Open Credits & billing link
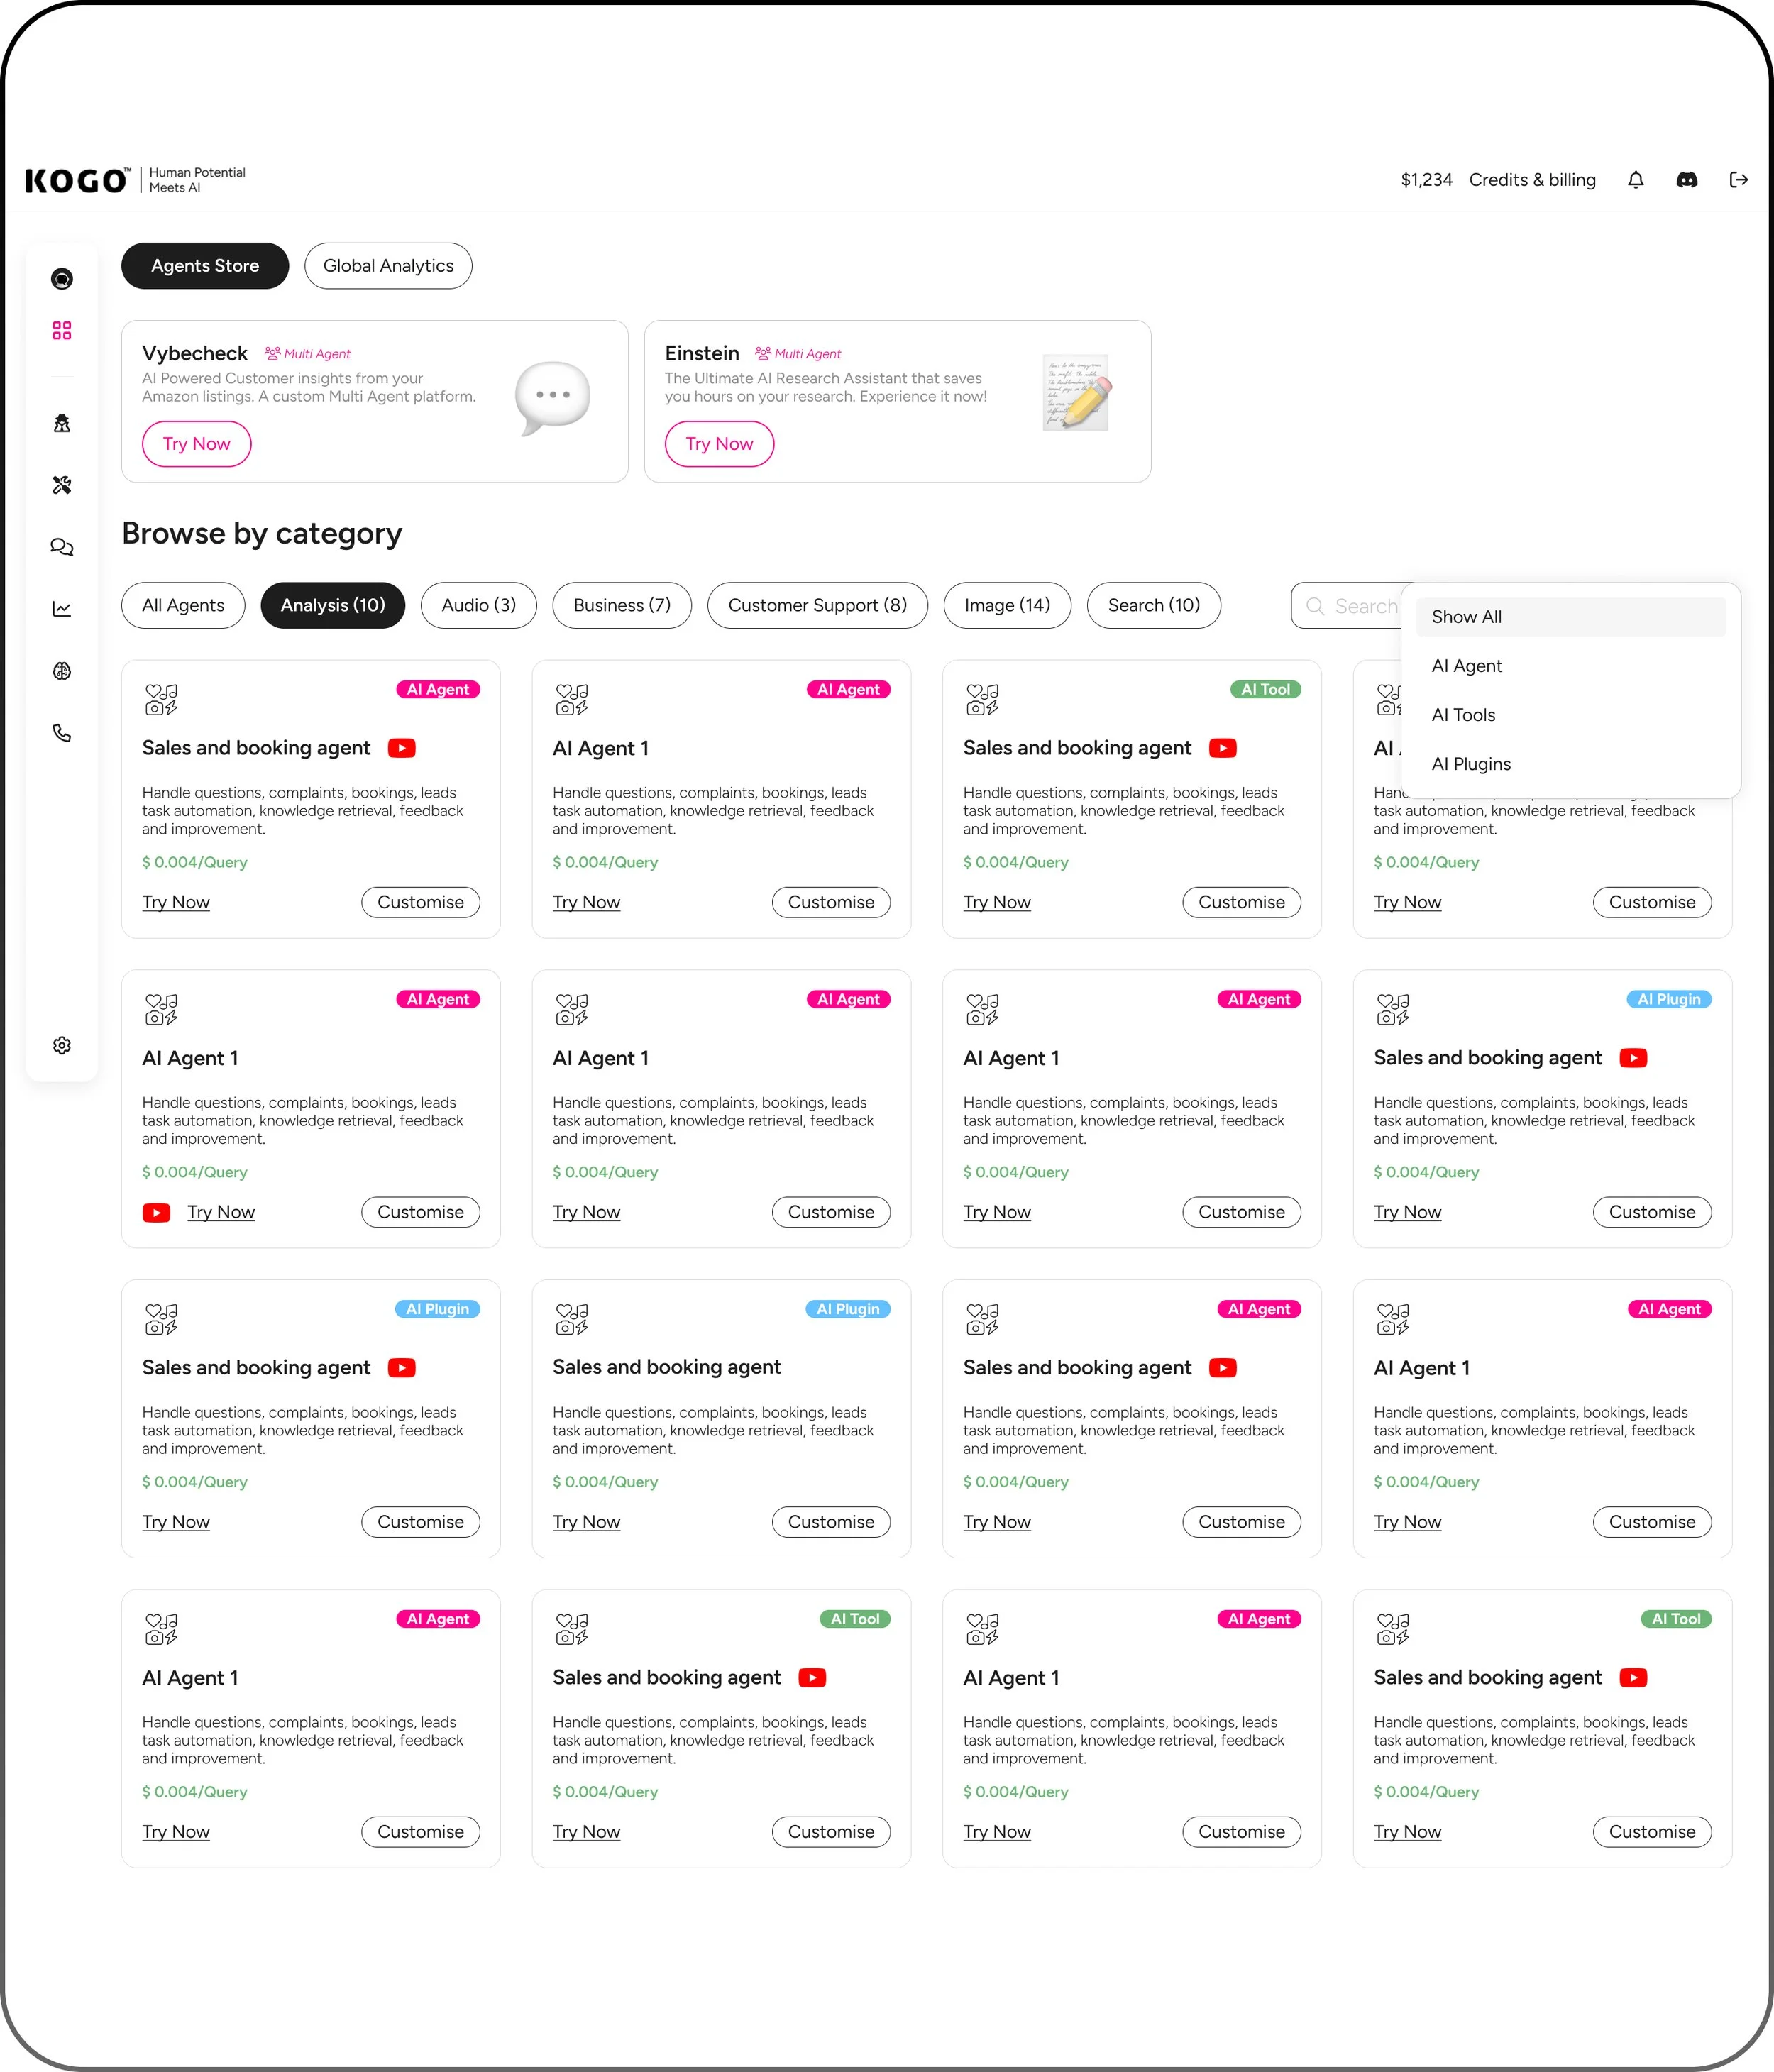The width and height of the screenshot is (1774, 2072). click(1531, 180)
